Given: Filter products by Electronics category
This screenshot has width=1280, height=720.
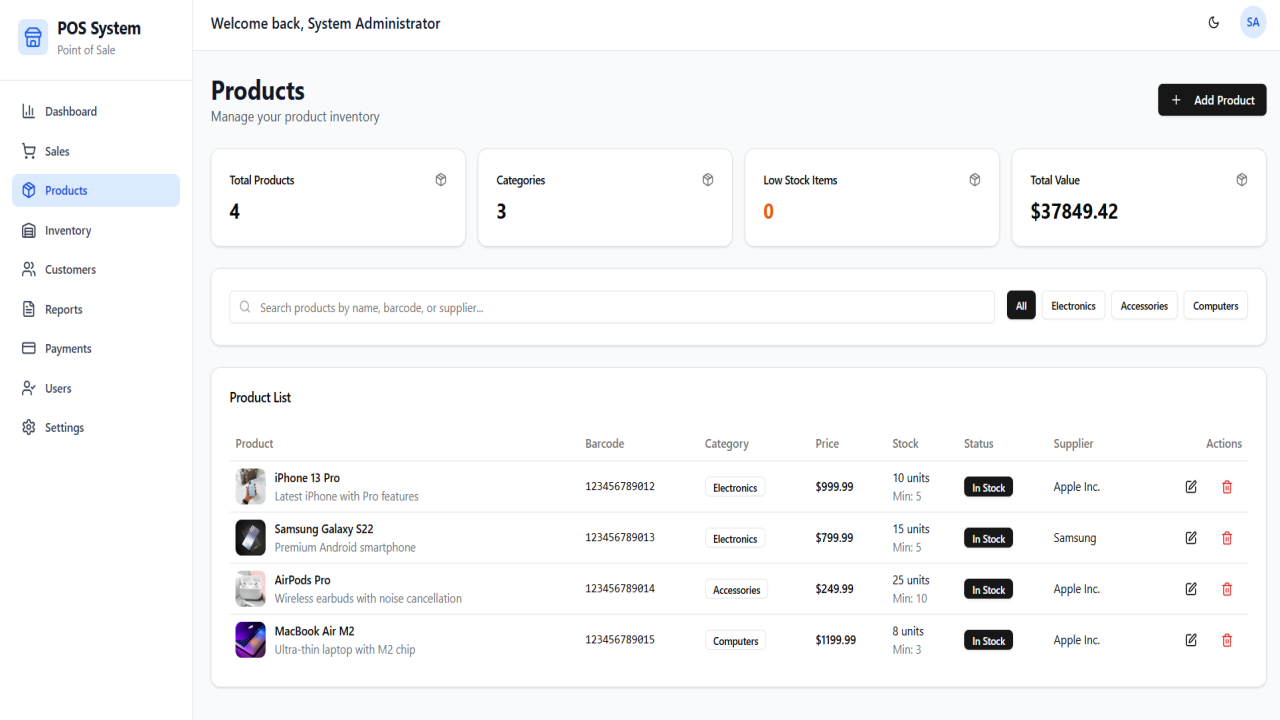Looking at the screenshot, I should coord(1073,306).
